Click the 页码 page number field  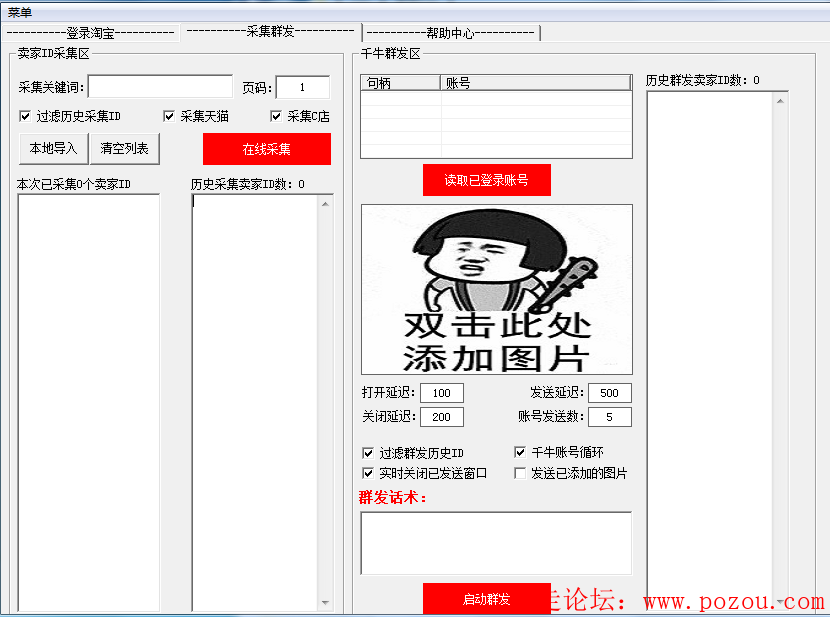point(303,87)
